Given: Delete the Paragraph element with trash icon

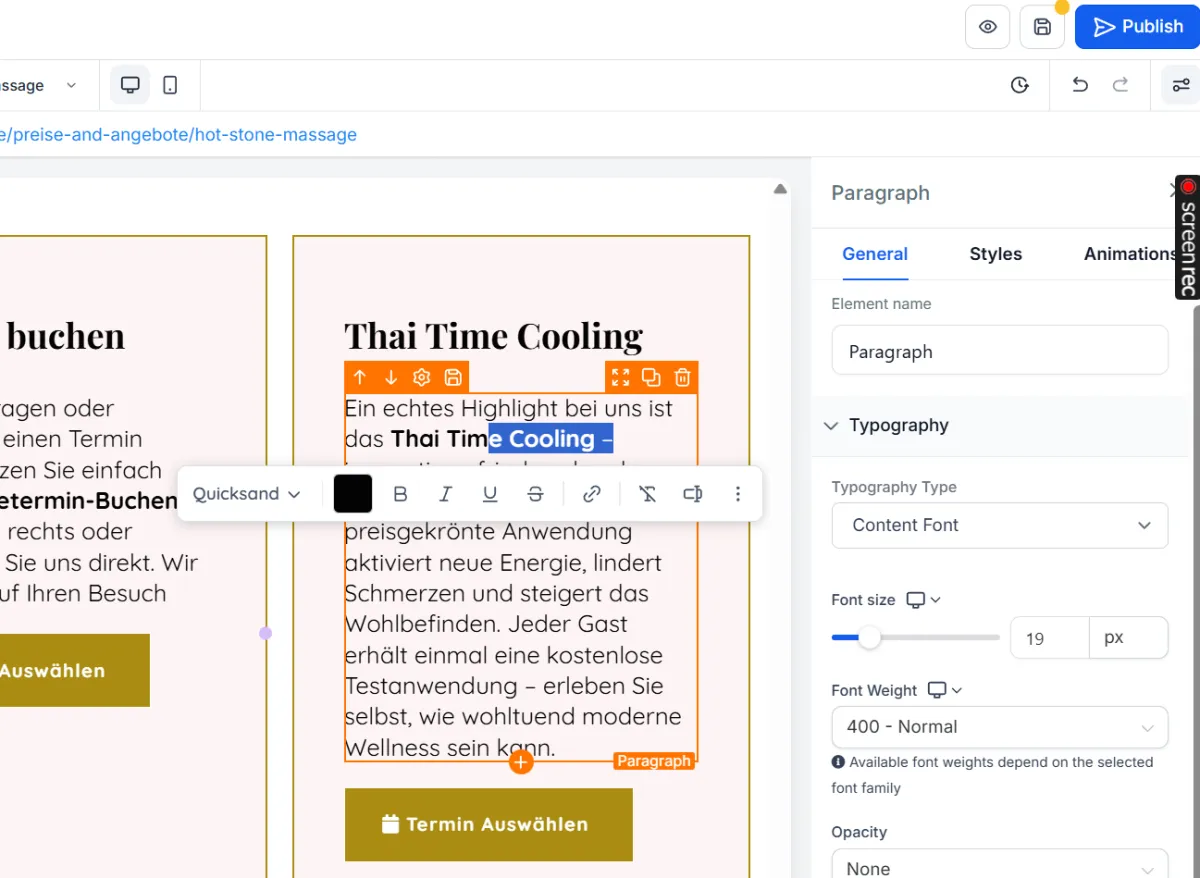Looking at the screenshot, I should tap(682, 377).
